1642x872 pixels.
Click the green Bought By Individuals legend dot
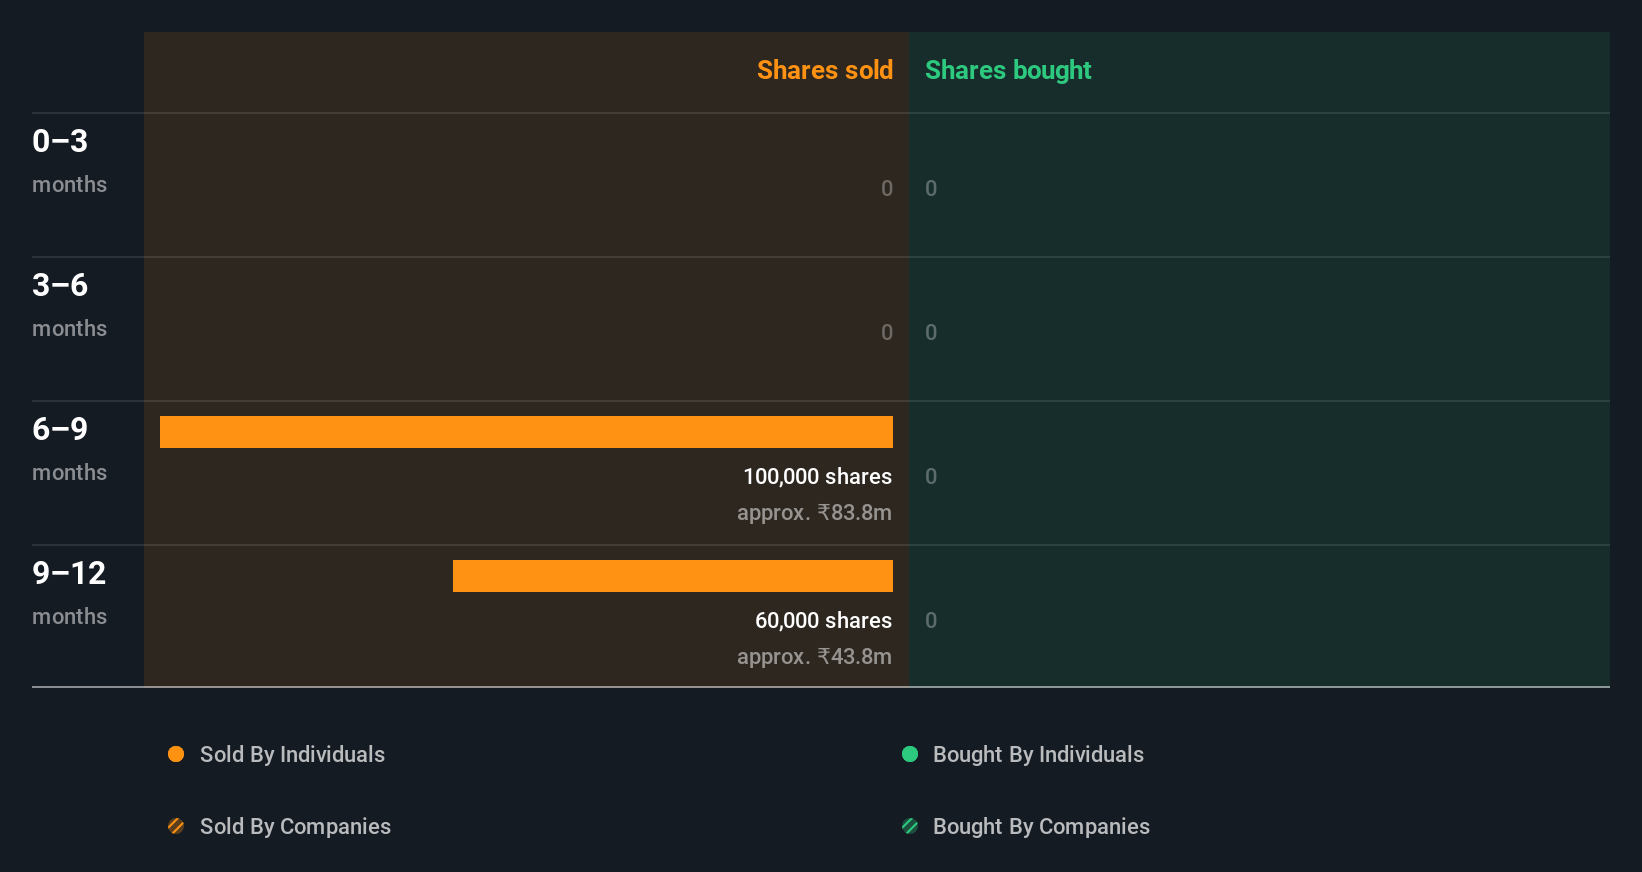click(x=910, y=754)
